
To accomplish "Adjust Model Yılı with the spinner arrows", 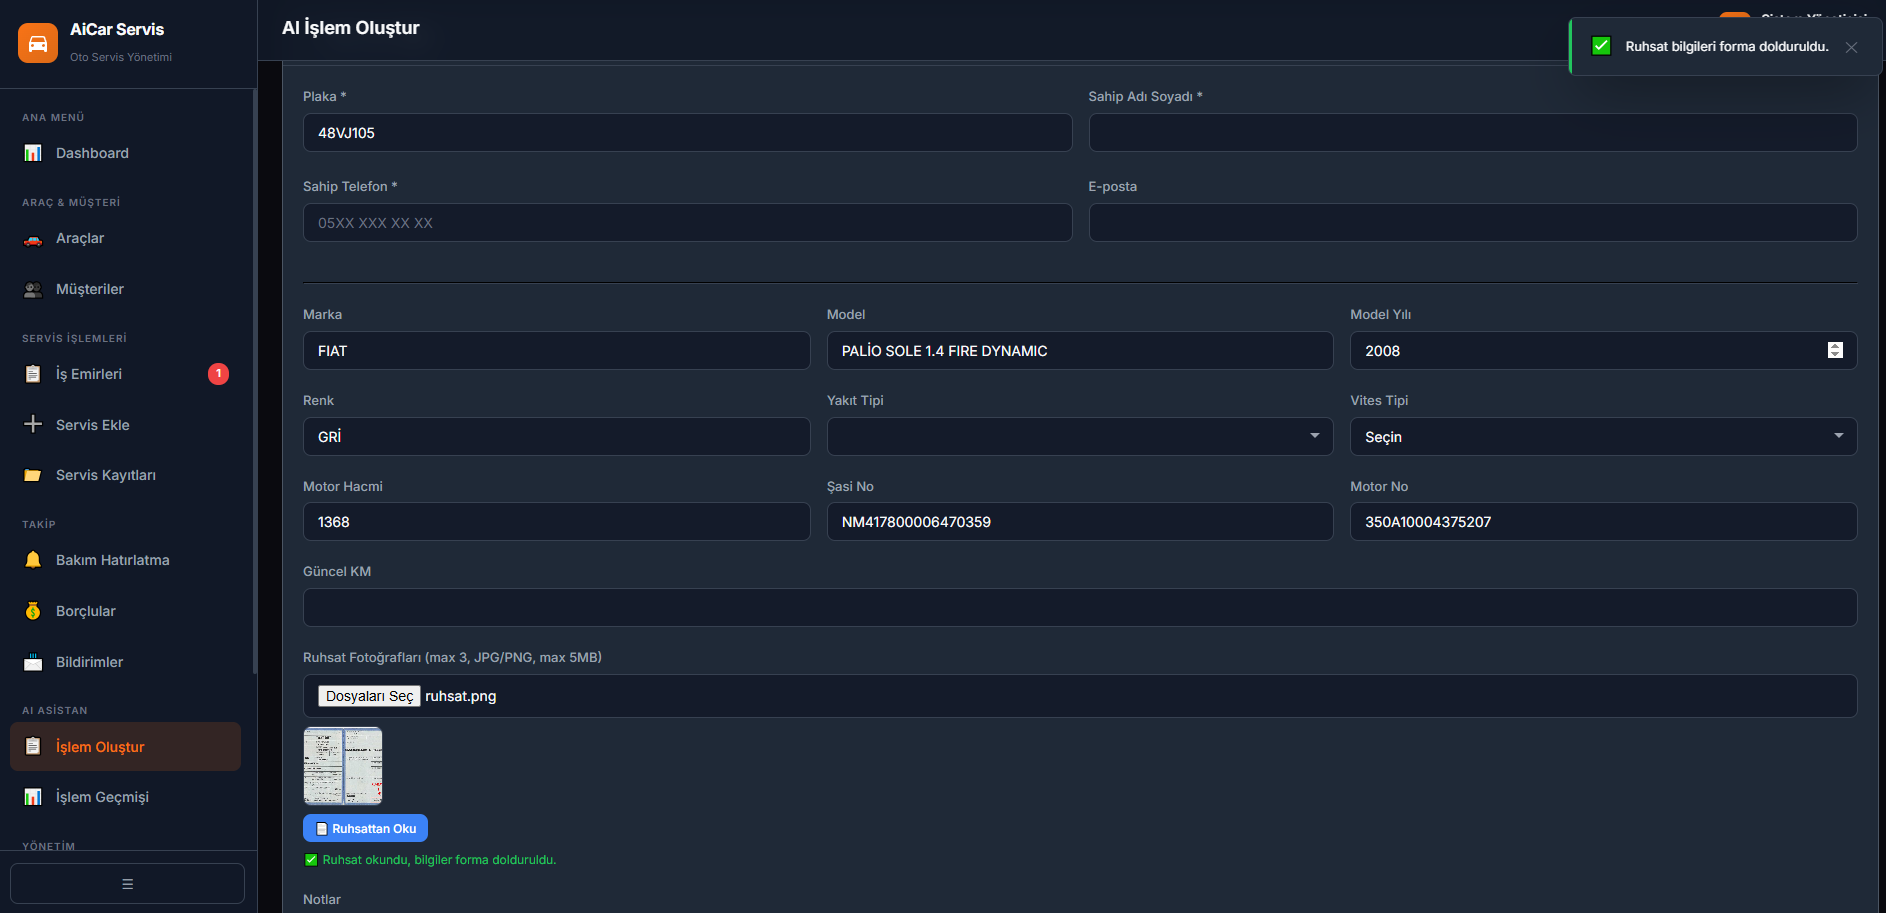I will pos(1835,350).
